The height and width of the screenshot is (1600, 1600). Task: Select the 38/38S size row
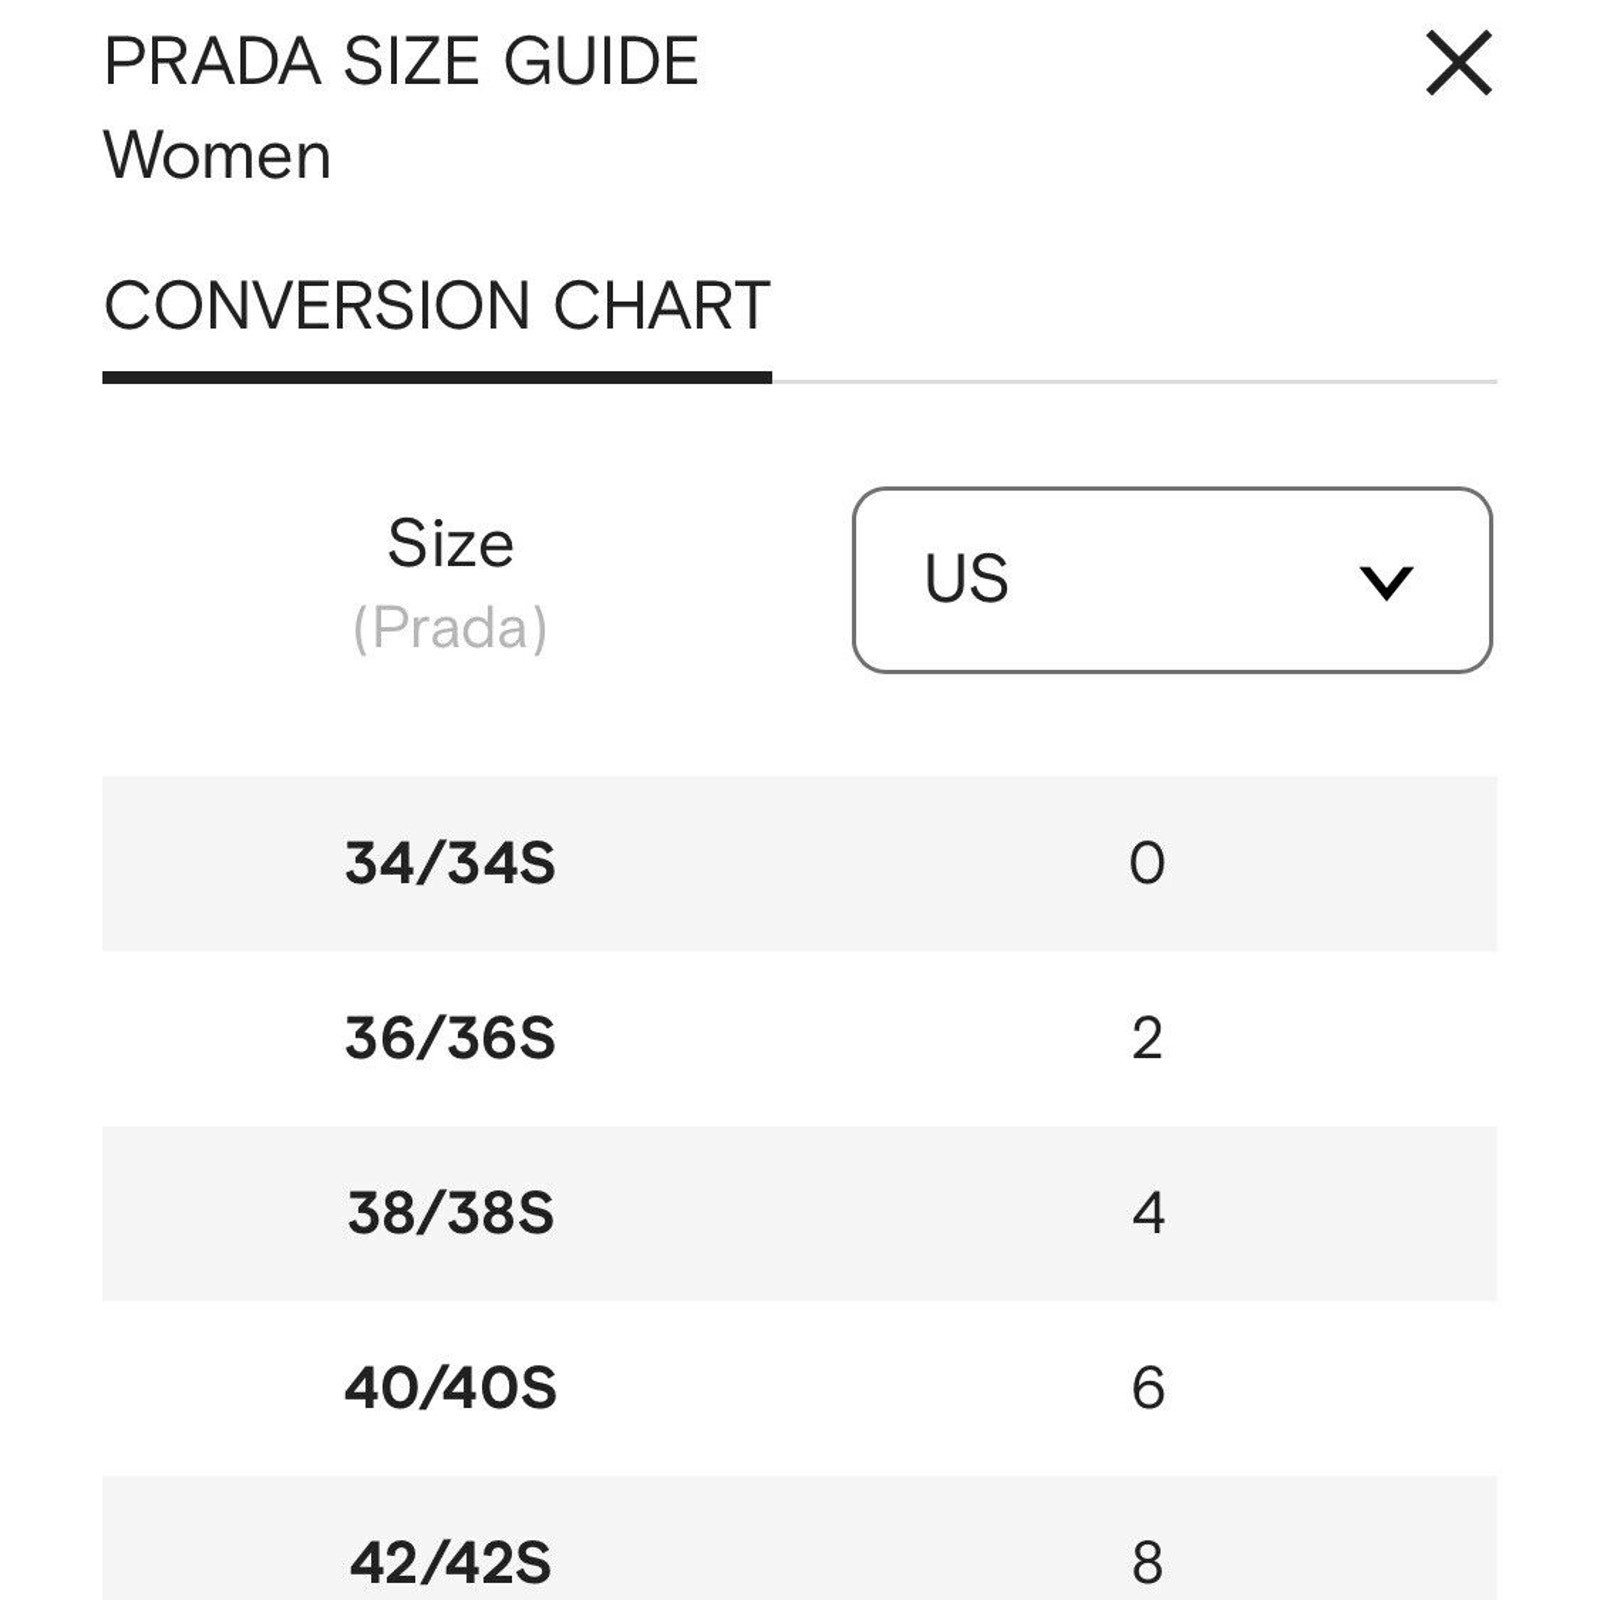(799, 1213)
